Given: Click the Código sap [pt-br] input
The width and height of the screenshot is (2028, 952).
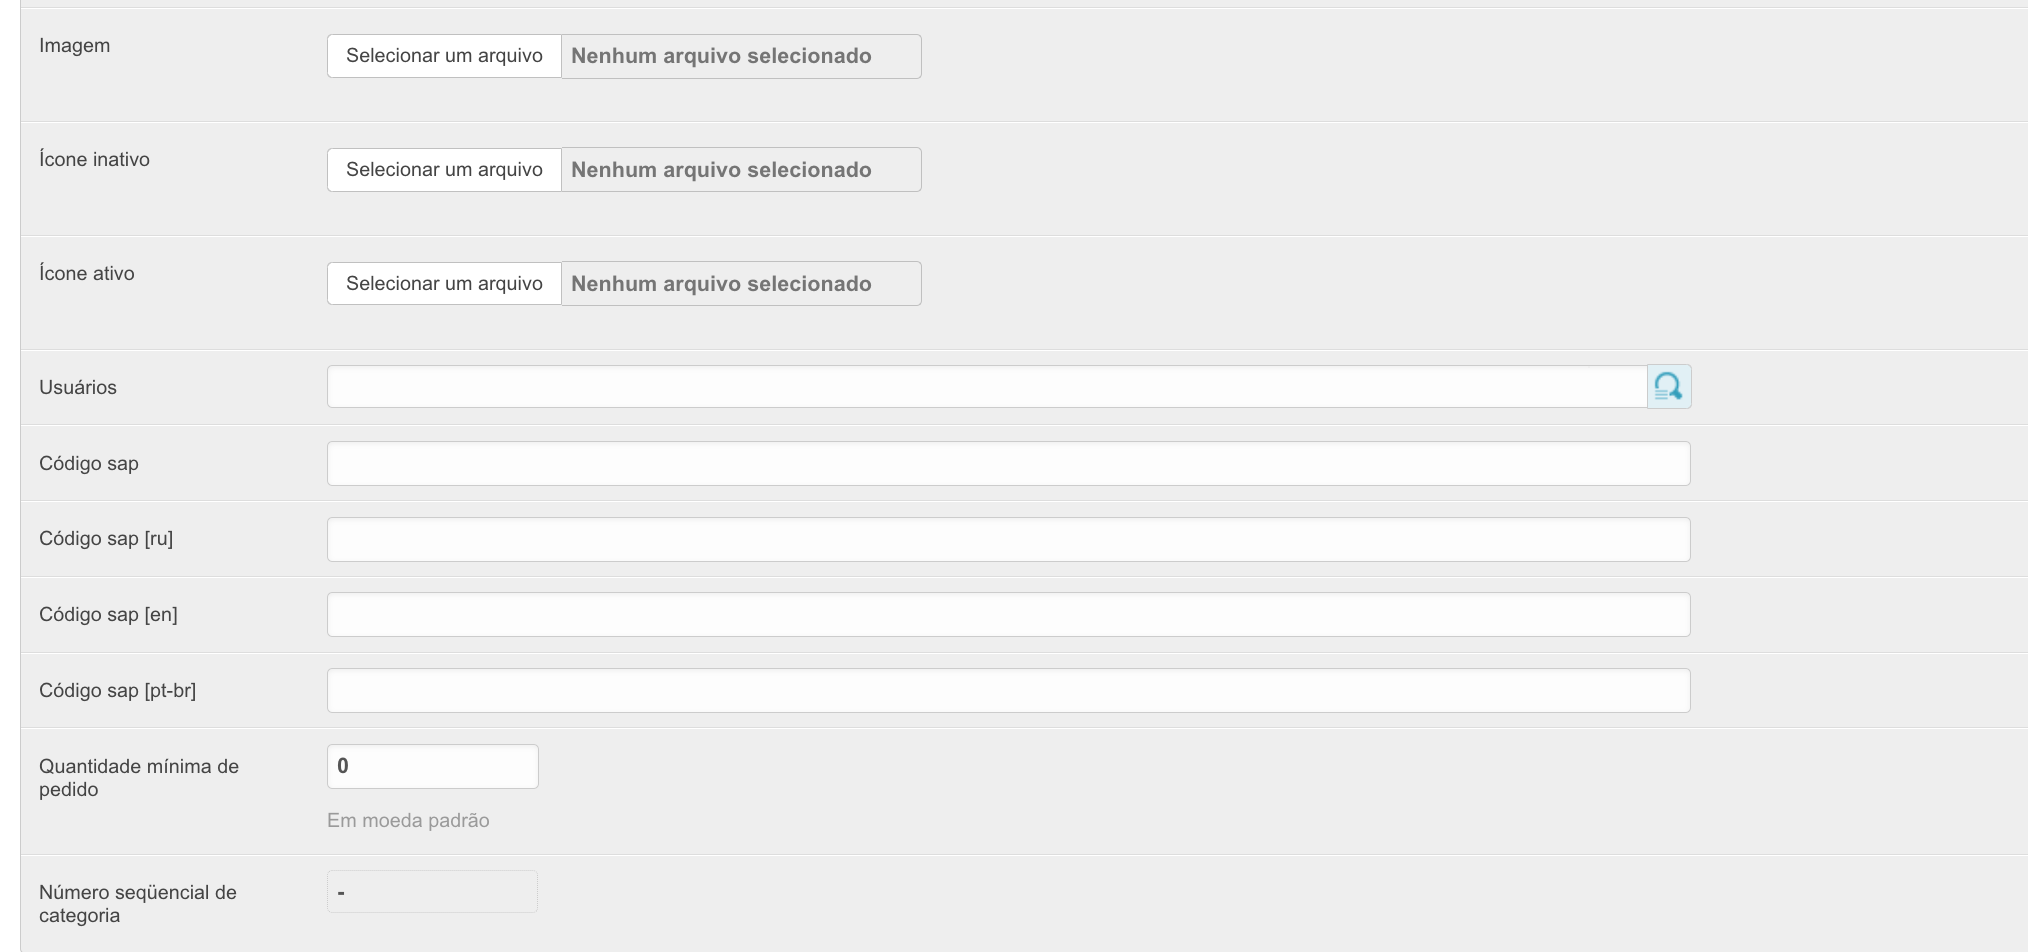Looking at the screenshot, I should point(1008,691).
